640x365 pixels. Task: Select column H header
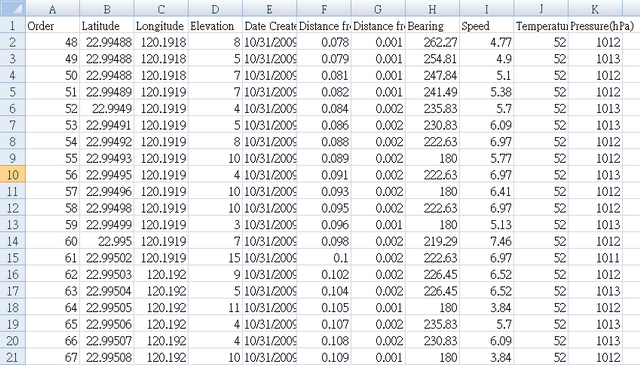pyautogui.click(x=433, y=8)
